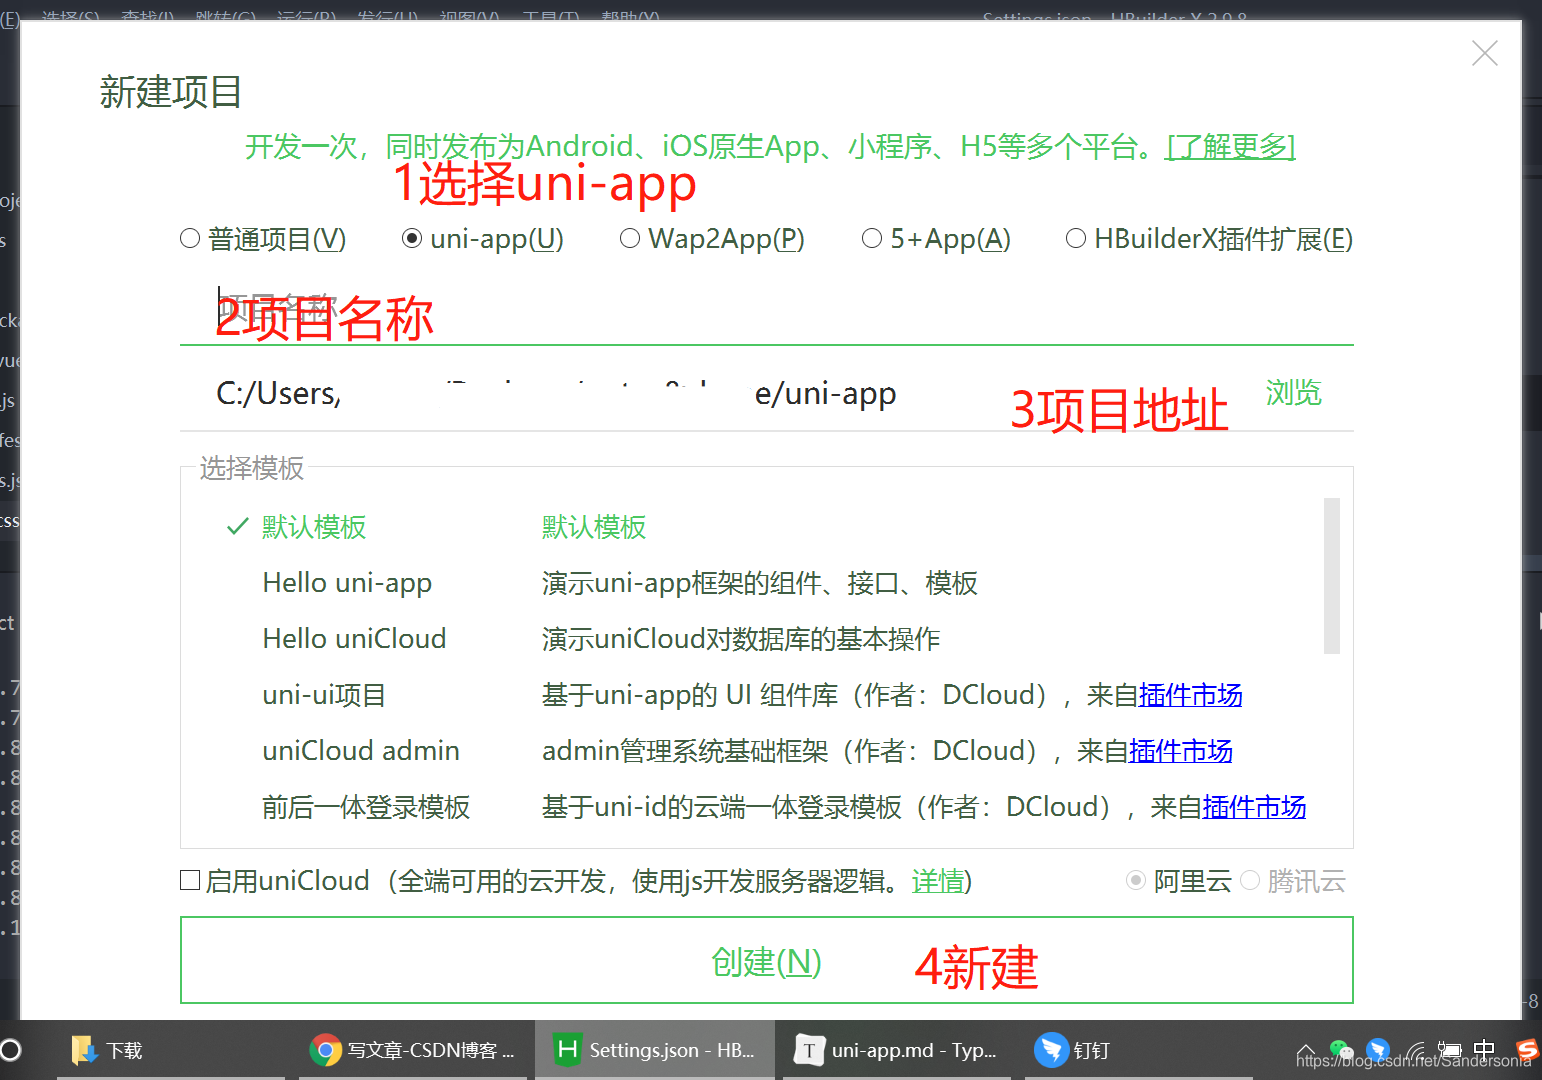Click the template list scrollbar
The width and height of the screenshot is (1542, 1080).
point(1331,576)
